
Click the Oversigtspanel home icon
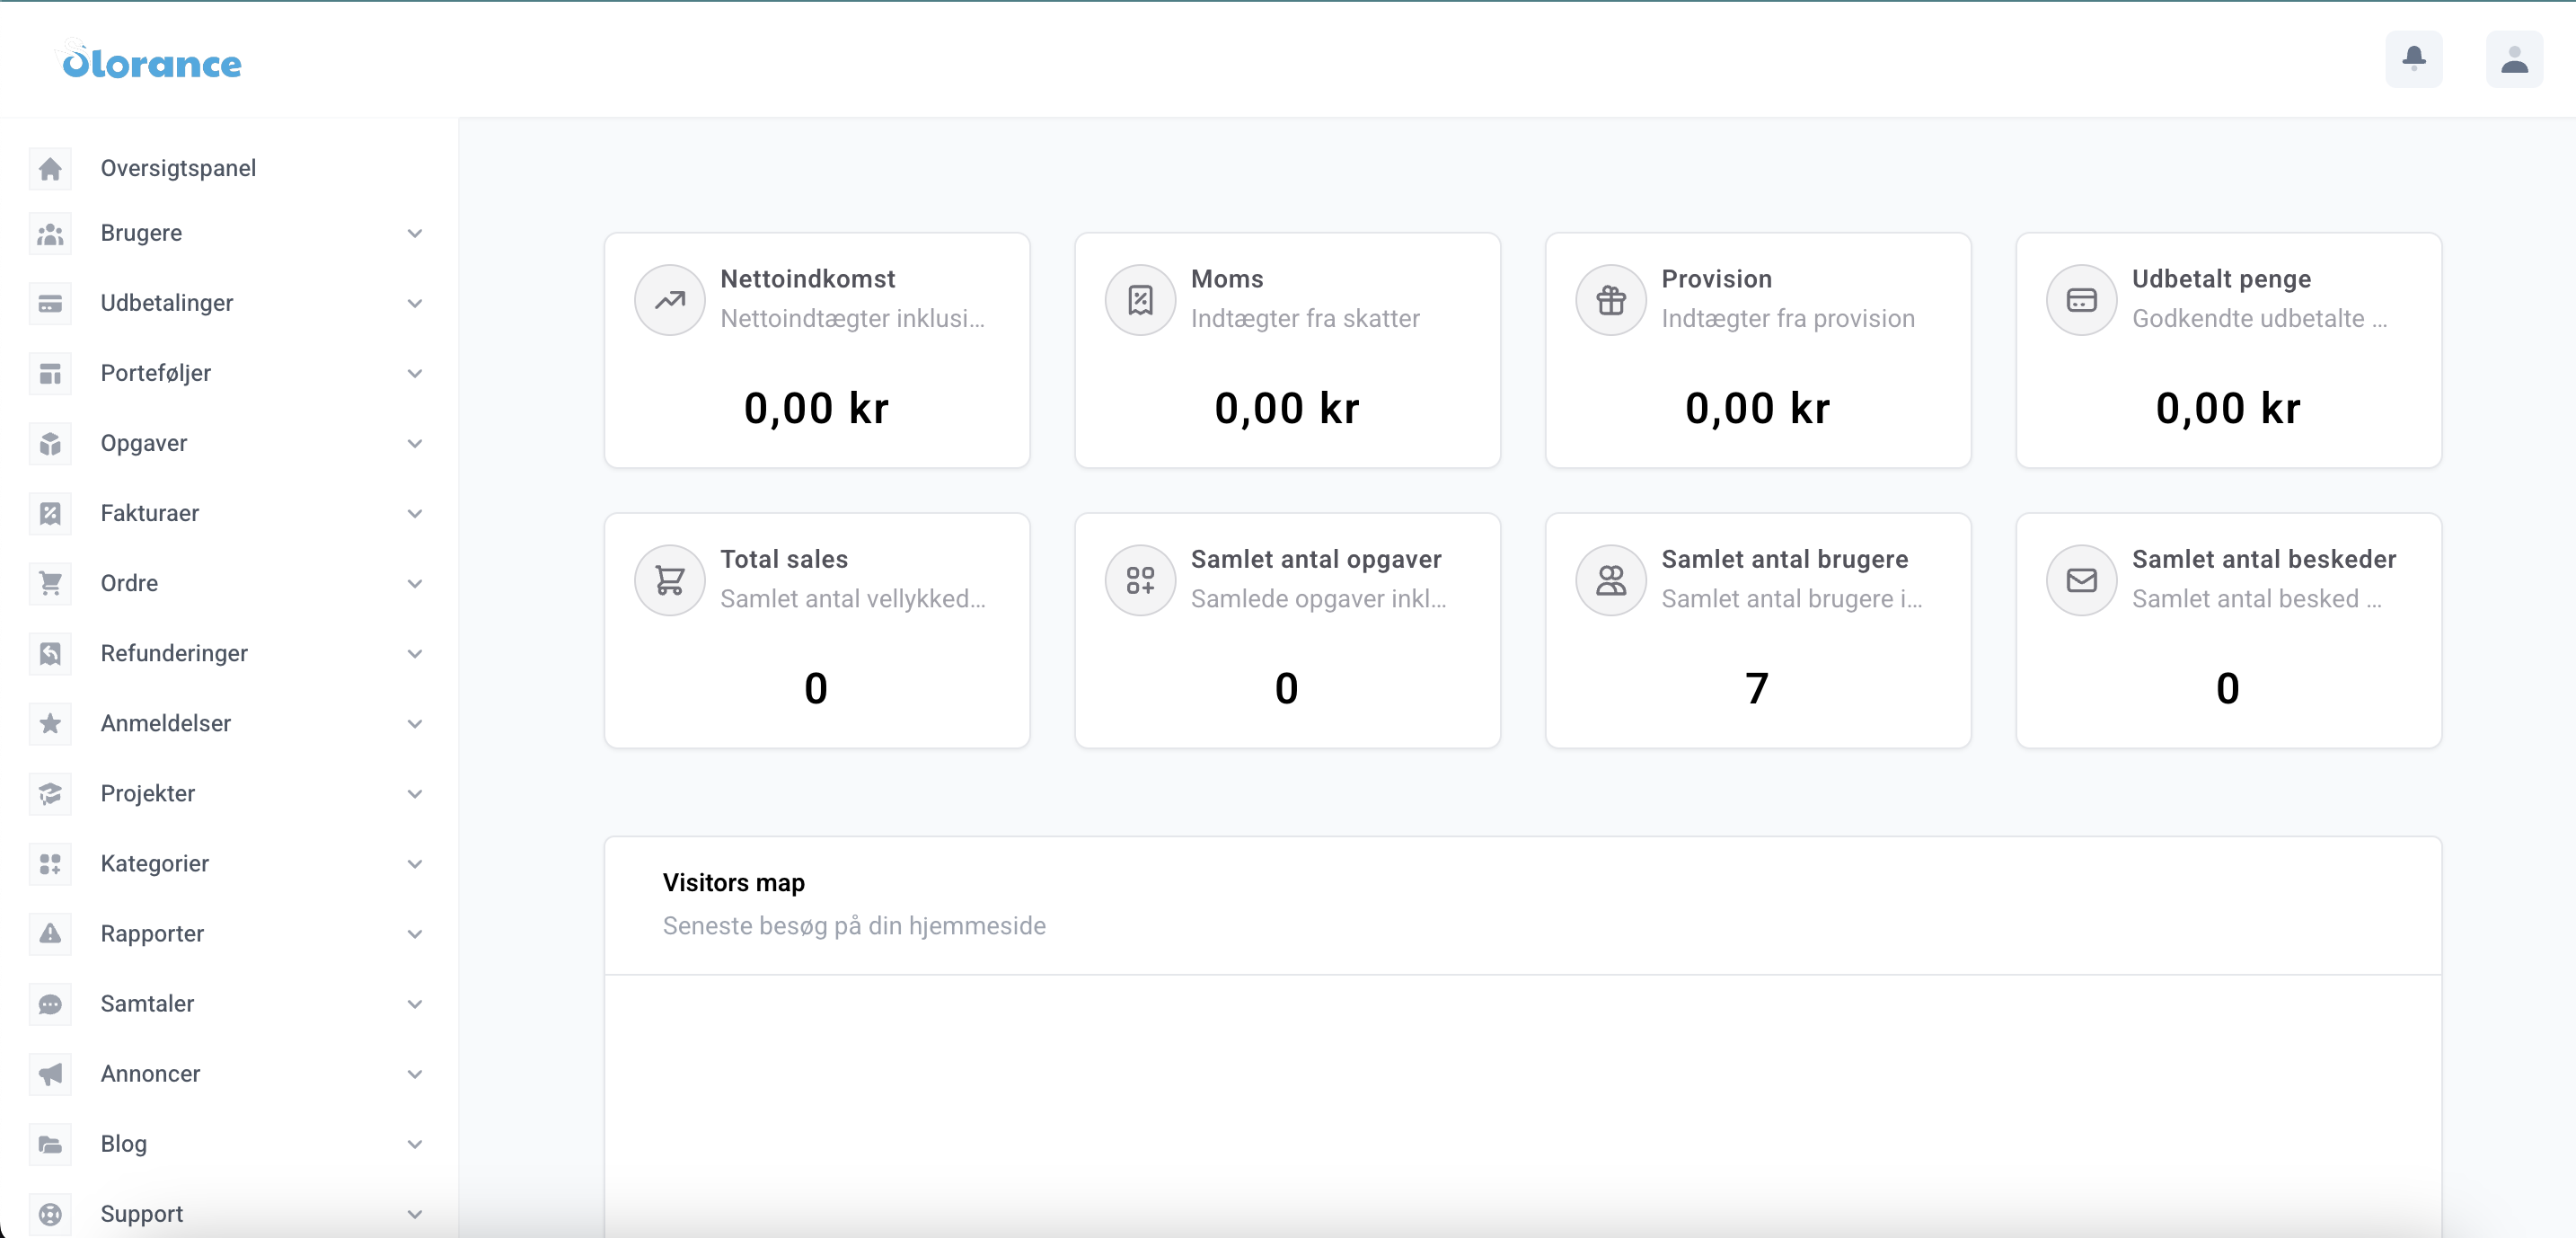[50, 168]
